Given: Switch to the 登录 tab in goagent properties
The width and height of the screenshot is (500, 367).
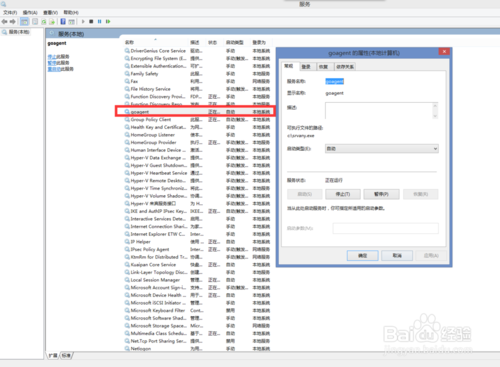Looking at the screenshot, I should click(x=306, y=67).
